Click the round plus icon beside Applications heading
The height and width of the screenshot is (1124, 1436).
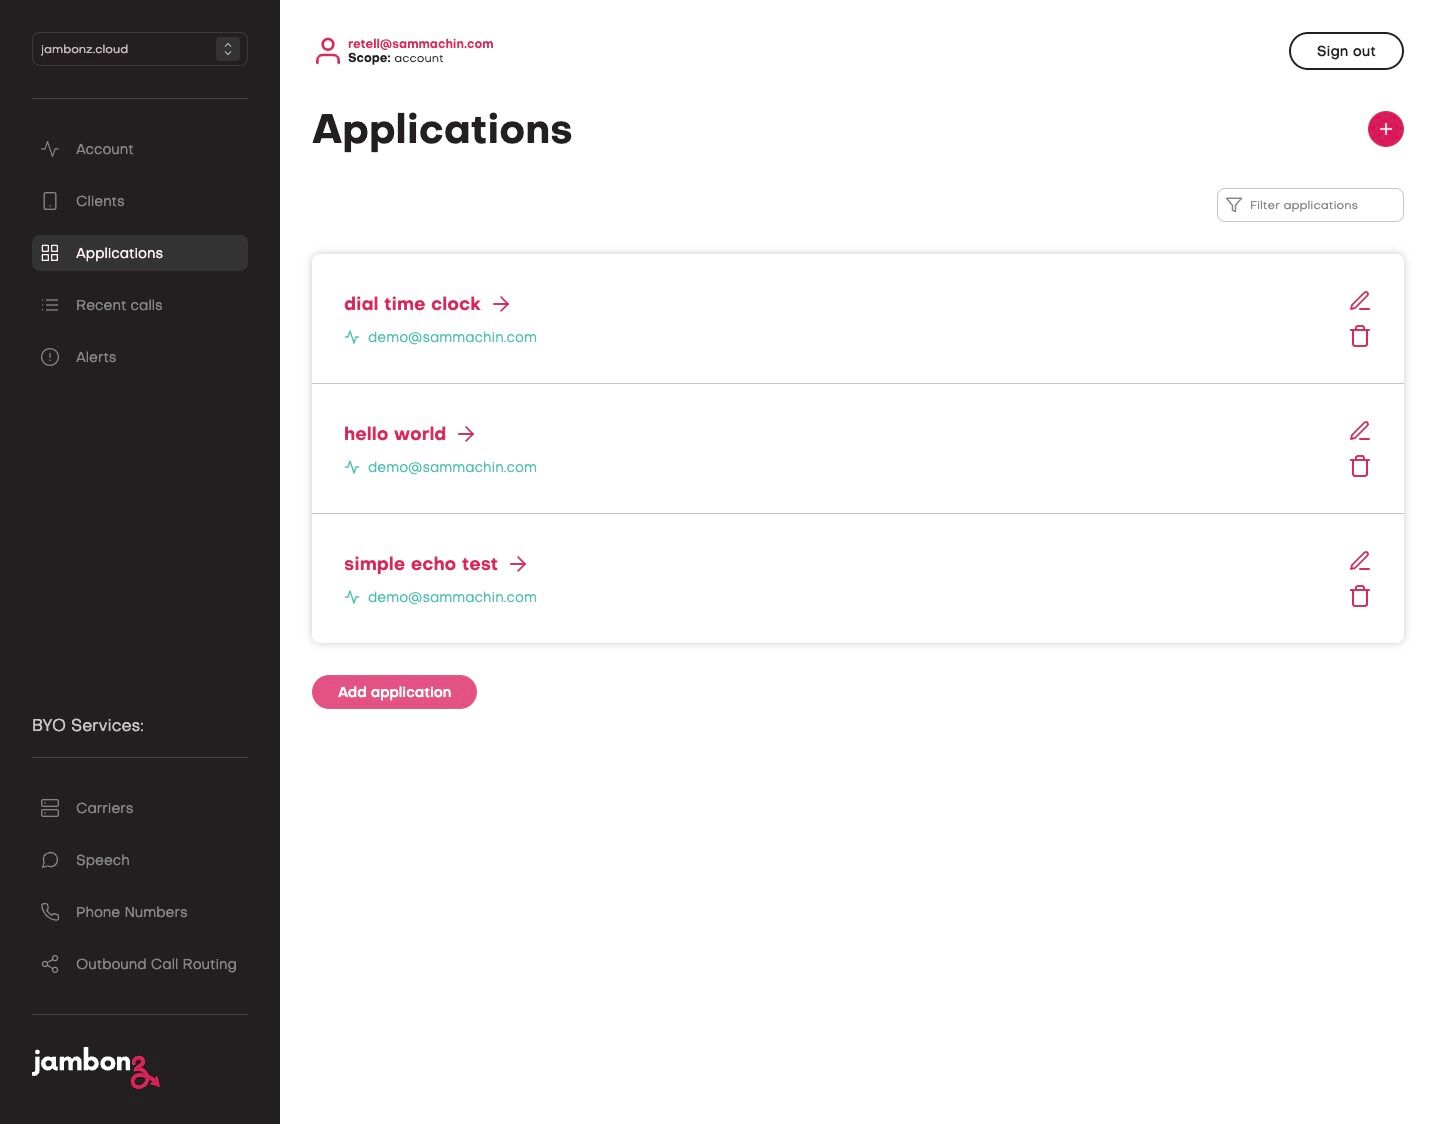pyautogui.click(x=1385, y=129)
